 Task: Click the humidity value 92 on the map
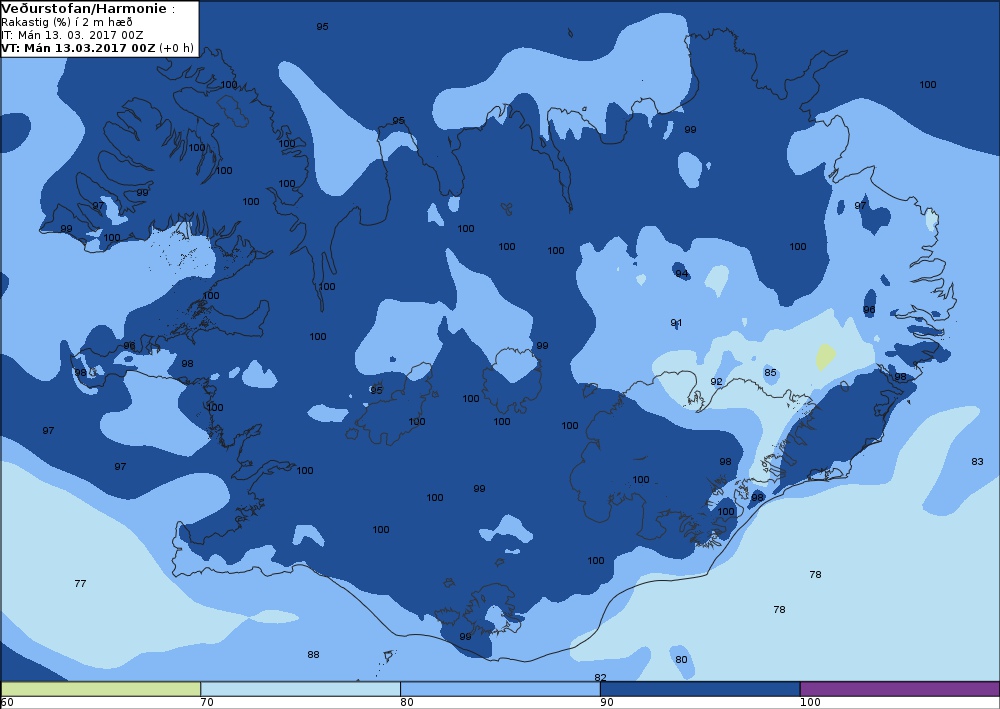coord(716,382)
